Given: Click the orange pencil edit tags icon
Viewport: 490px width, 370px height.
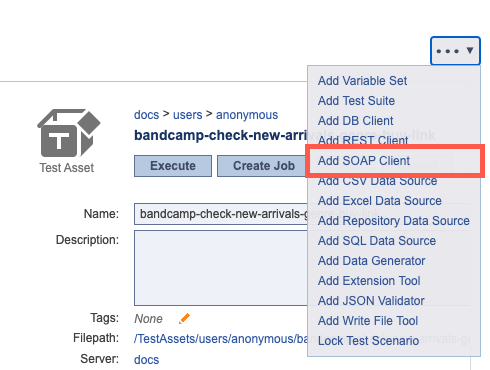Looking at the screenshot, I should coord(184,319).
